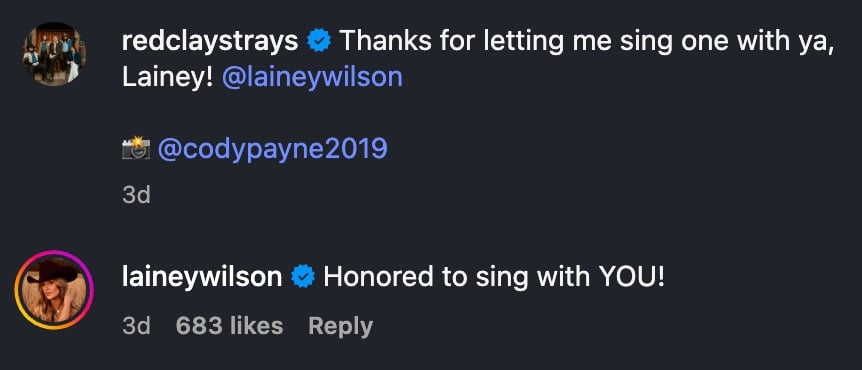Click the caption text starting "Thanks for letting"
The height and width of the screenshot is (370, 862).
tap(478, 60)
